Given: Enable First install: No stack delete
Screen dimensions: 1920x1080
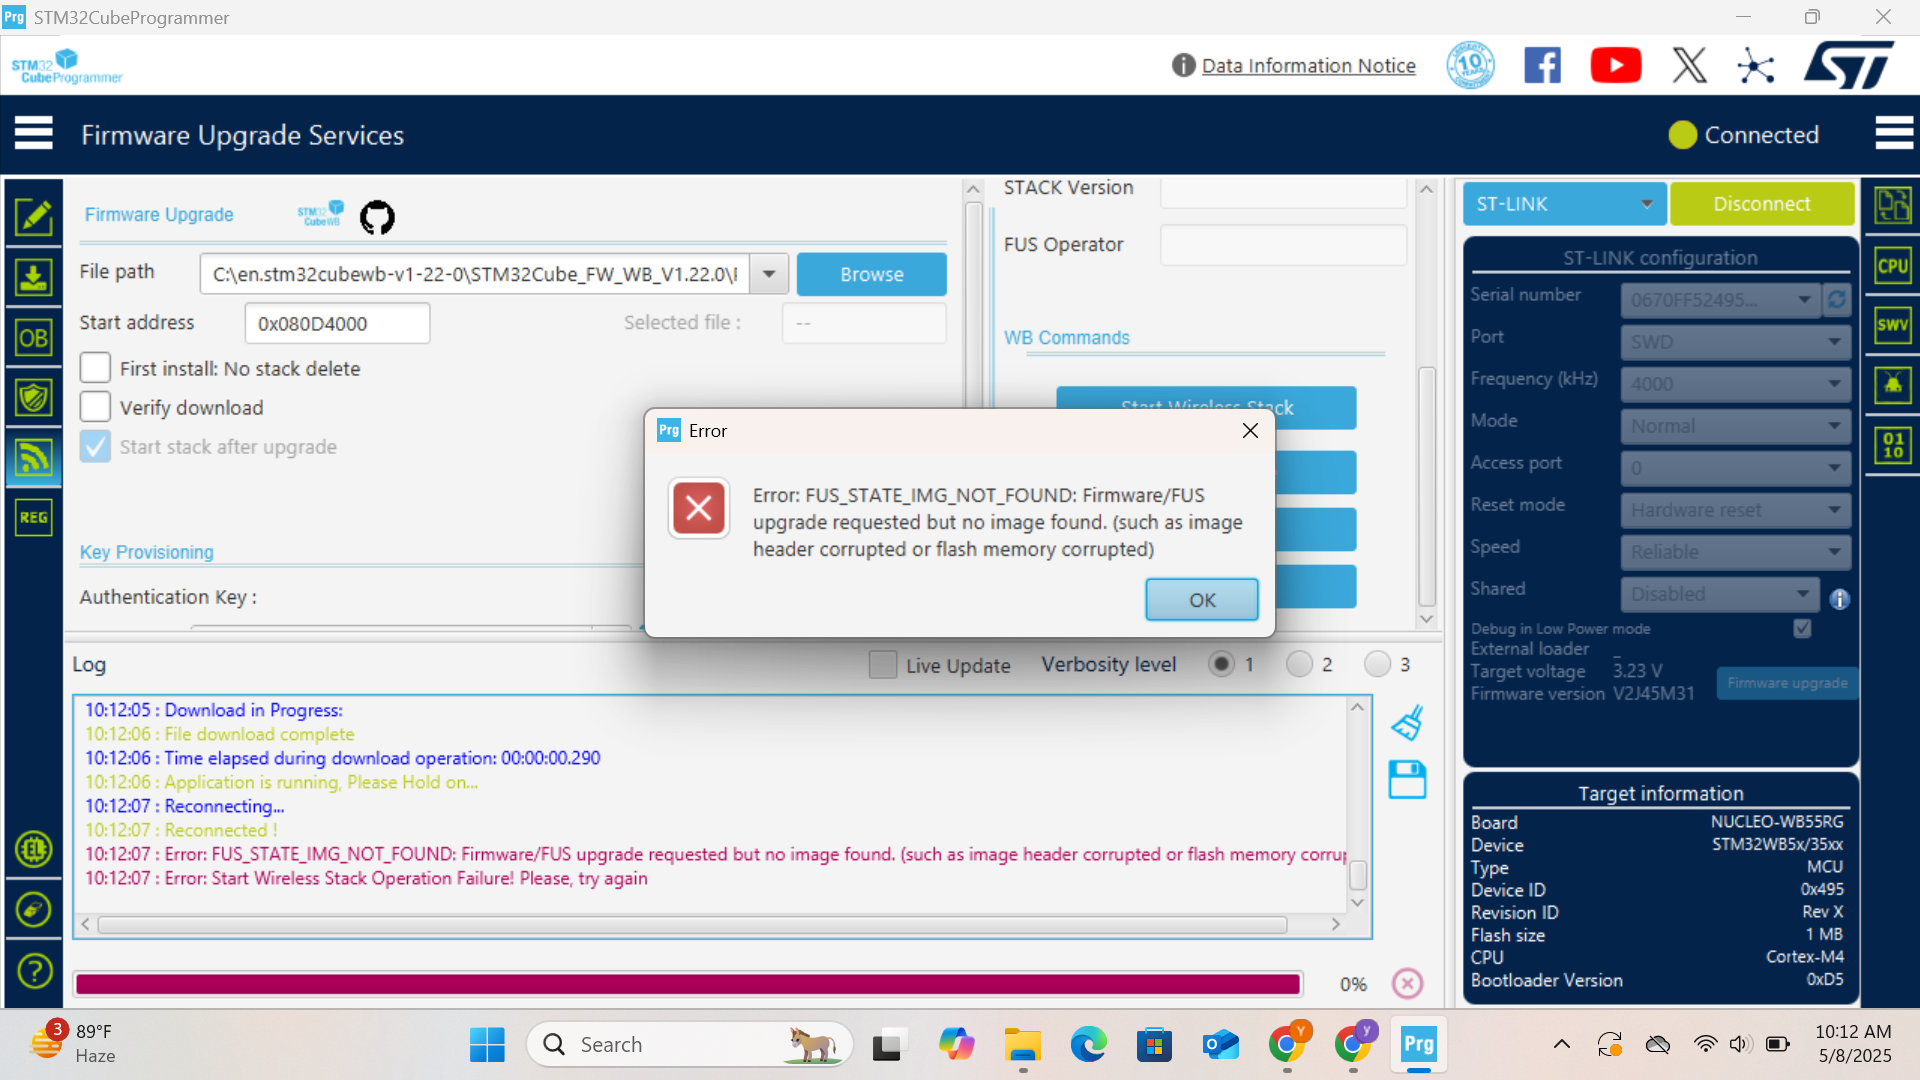Looking at the screenshot, I should 95,367.
